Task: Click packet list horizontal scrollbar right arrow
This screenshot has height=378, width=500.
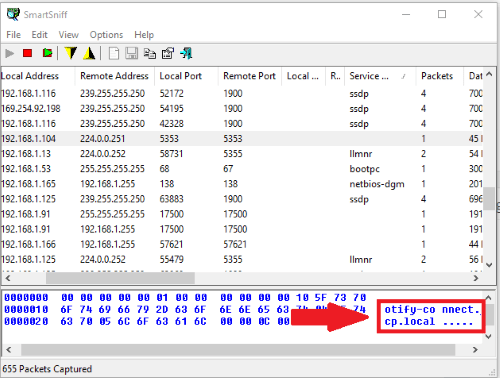Action: click(x=476, y=278)
